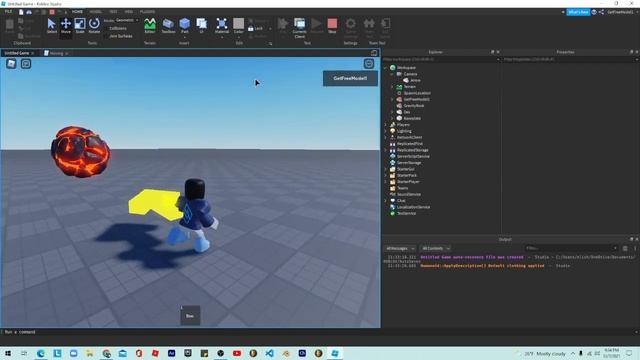Click the What's New button
Viewport: 640px width, 360px height.
578,12
